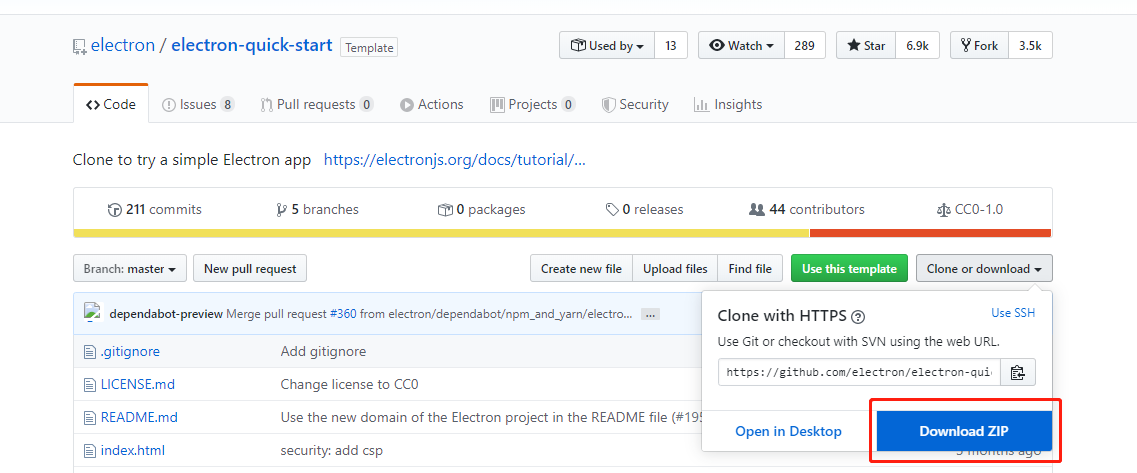Click the Use this template button
Viewport: 1137px width, 473px height.
click(x=850, y=269)
